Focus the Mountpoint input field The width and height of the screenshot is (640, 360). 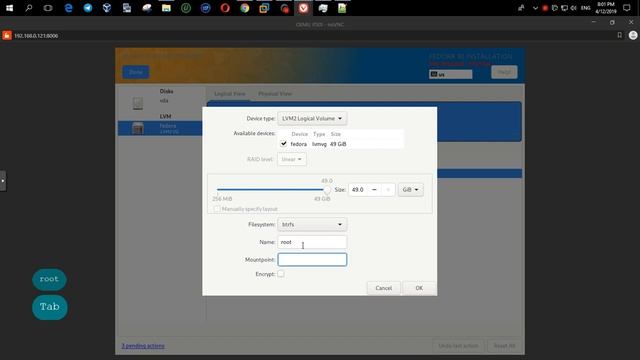[312, 260]
